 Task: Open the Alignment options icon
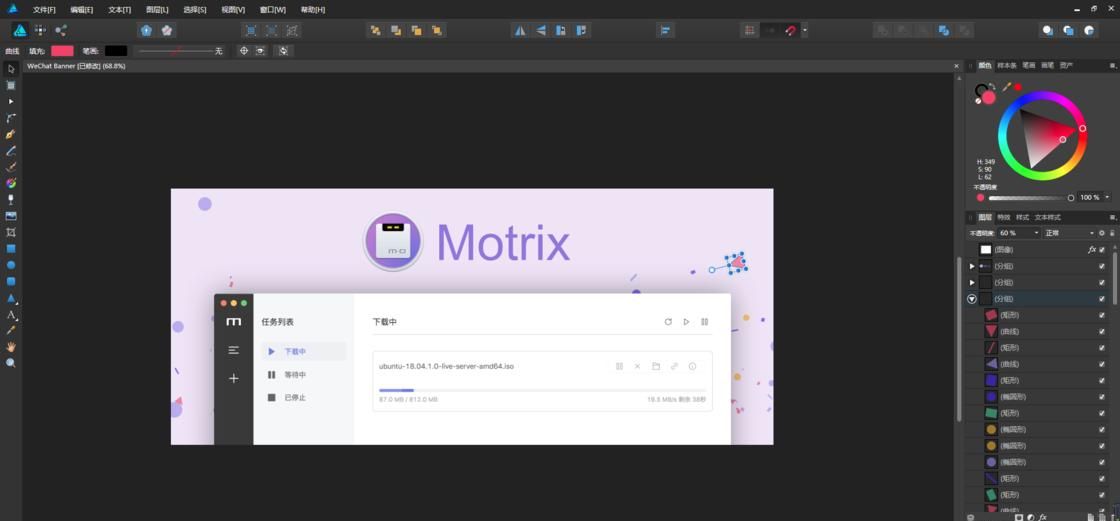pyautogui.click(x=666, y=30)
